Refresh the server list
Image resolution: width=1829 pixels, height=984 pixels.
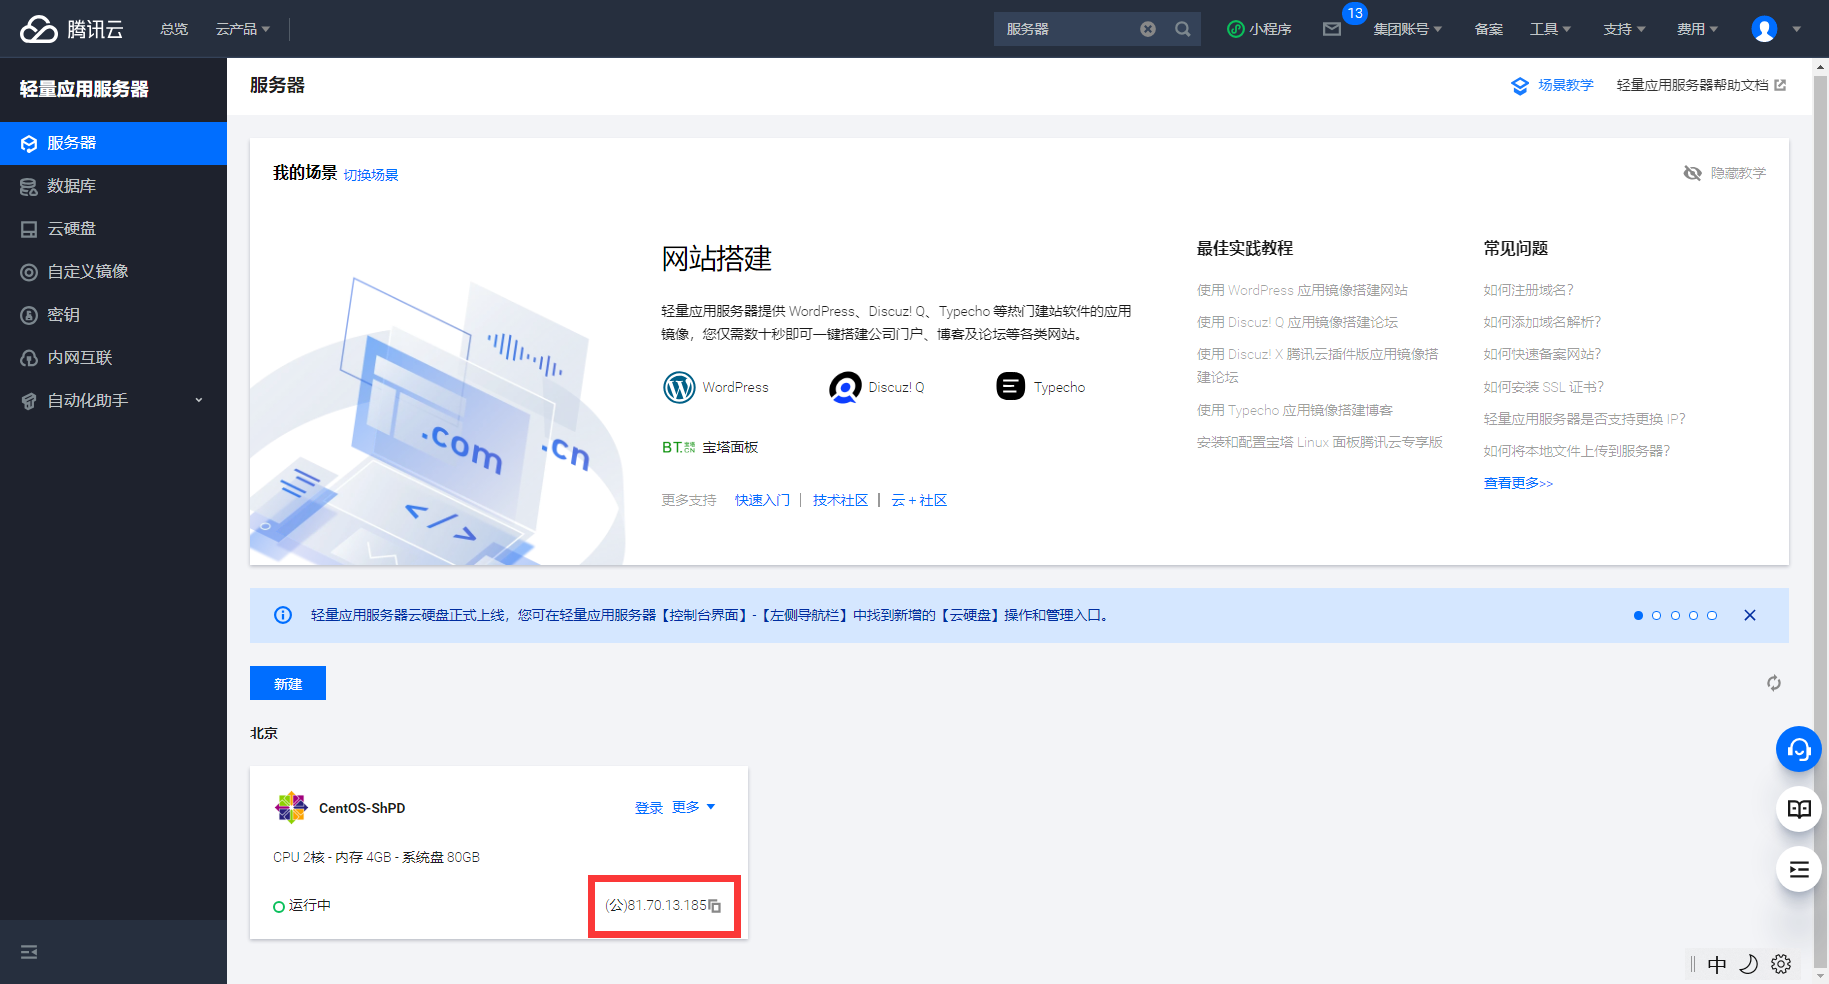[x=1774, y=683]
